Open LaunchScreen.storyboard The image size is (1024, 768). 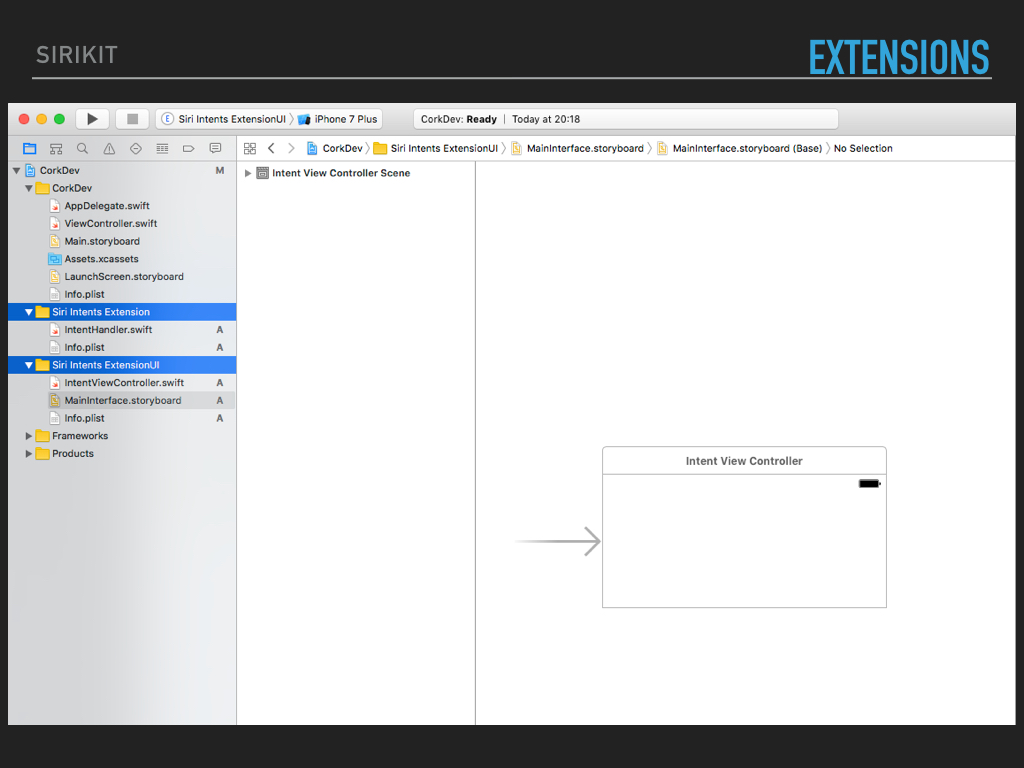click(122, 276)
